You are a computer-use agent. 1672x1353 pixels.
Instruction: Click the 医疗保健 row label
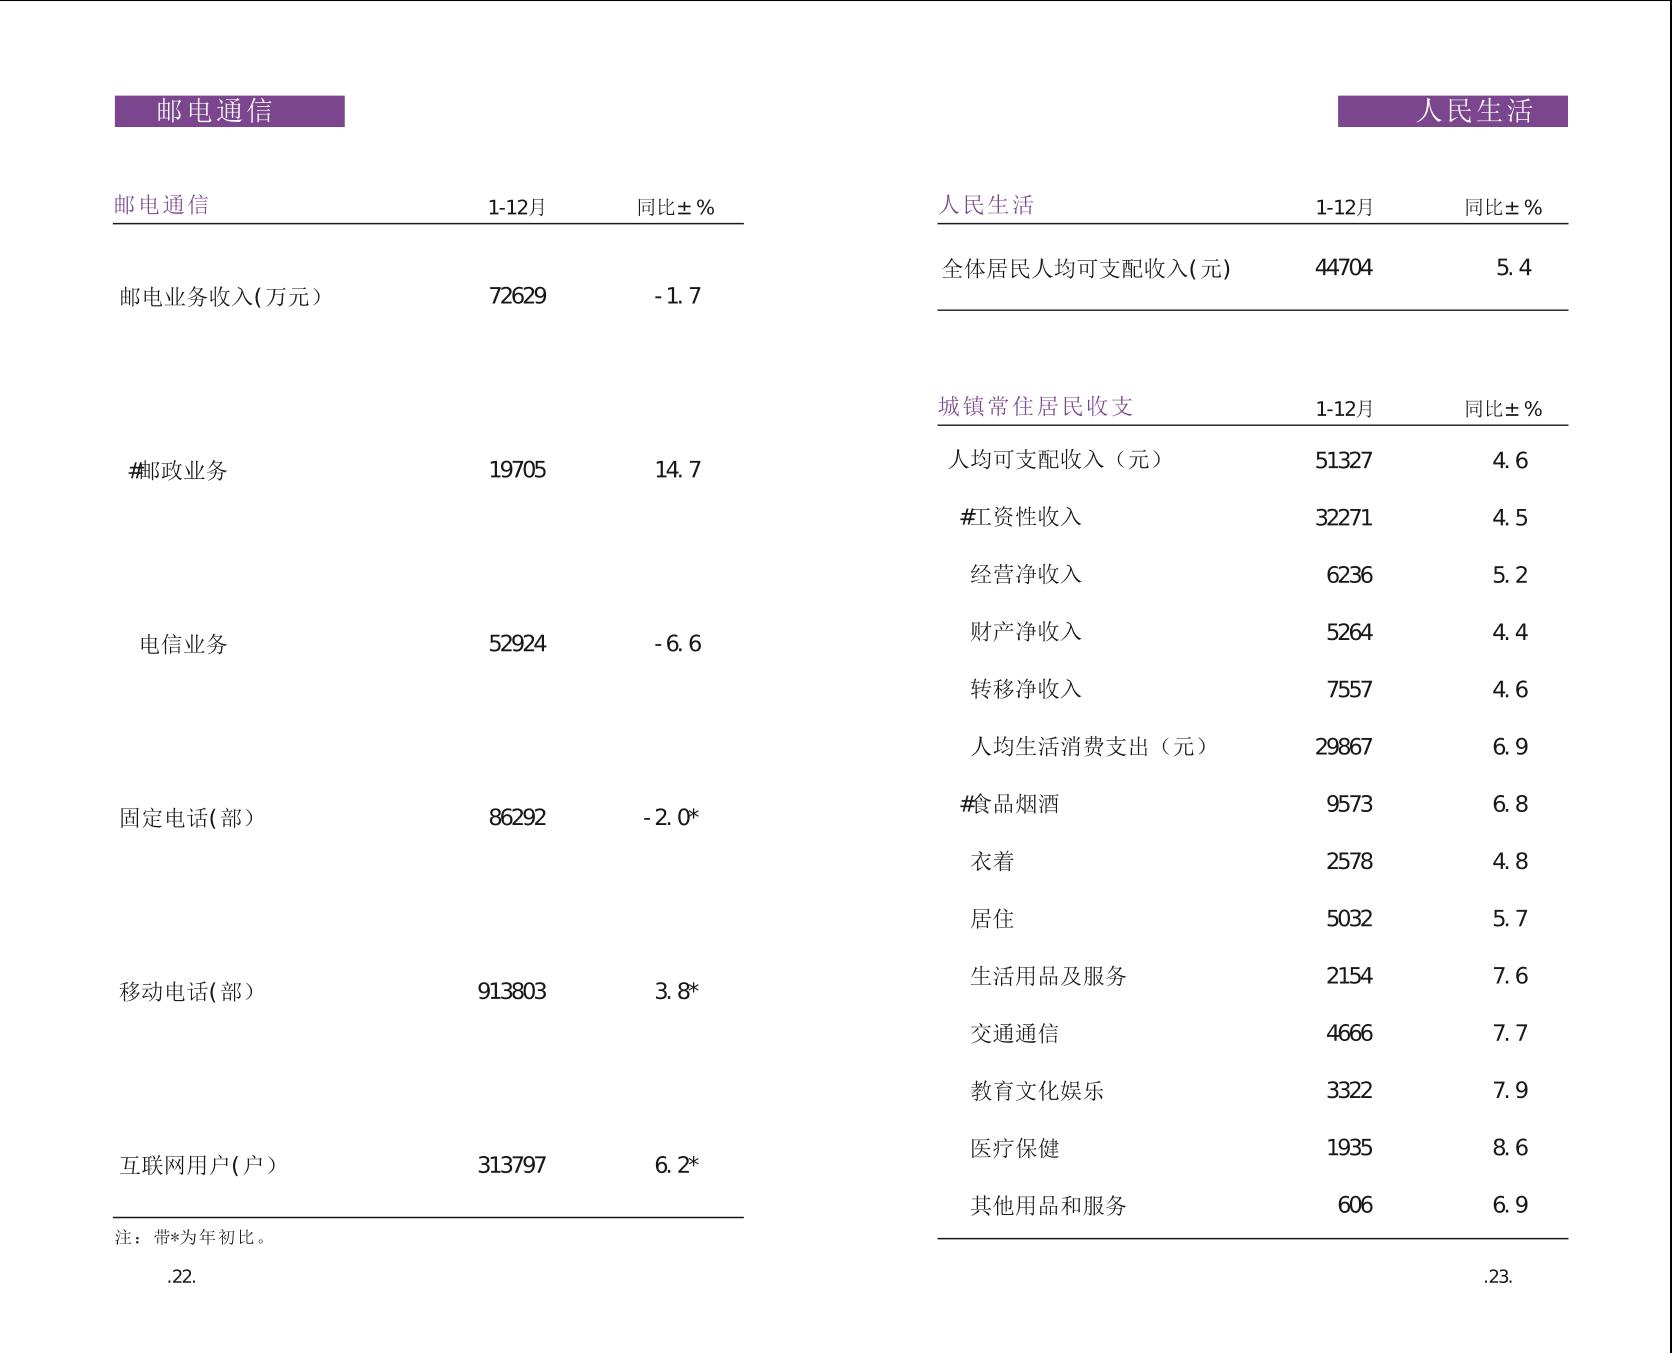click(1015, 1148)
